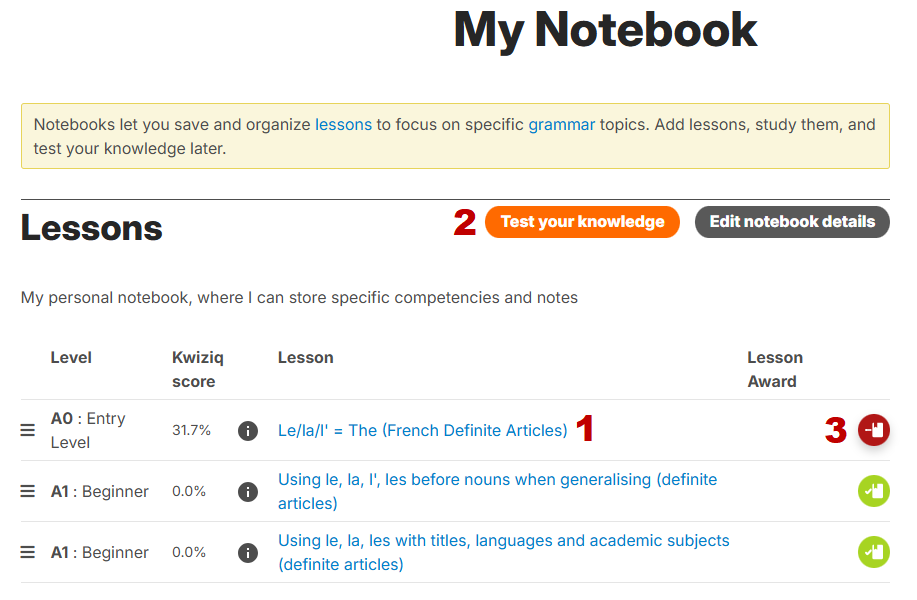Open Edit notebook details

click(791, 222)
